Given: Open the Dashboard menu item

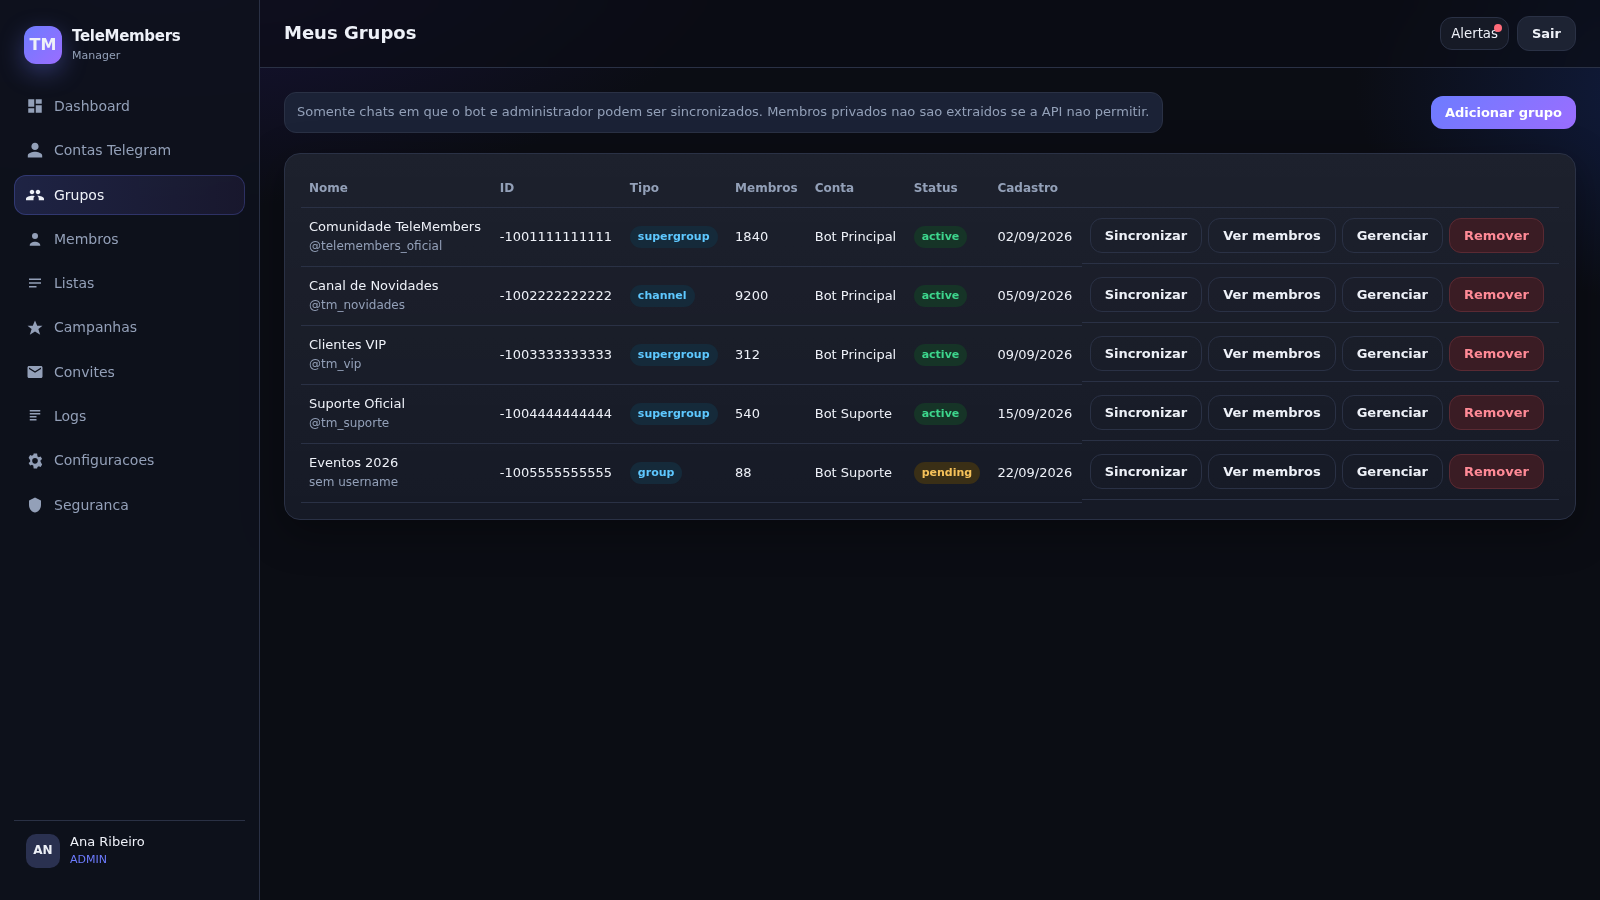Looking at the screenshot, I should [129, 106].
